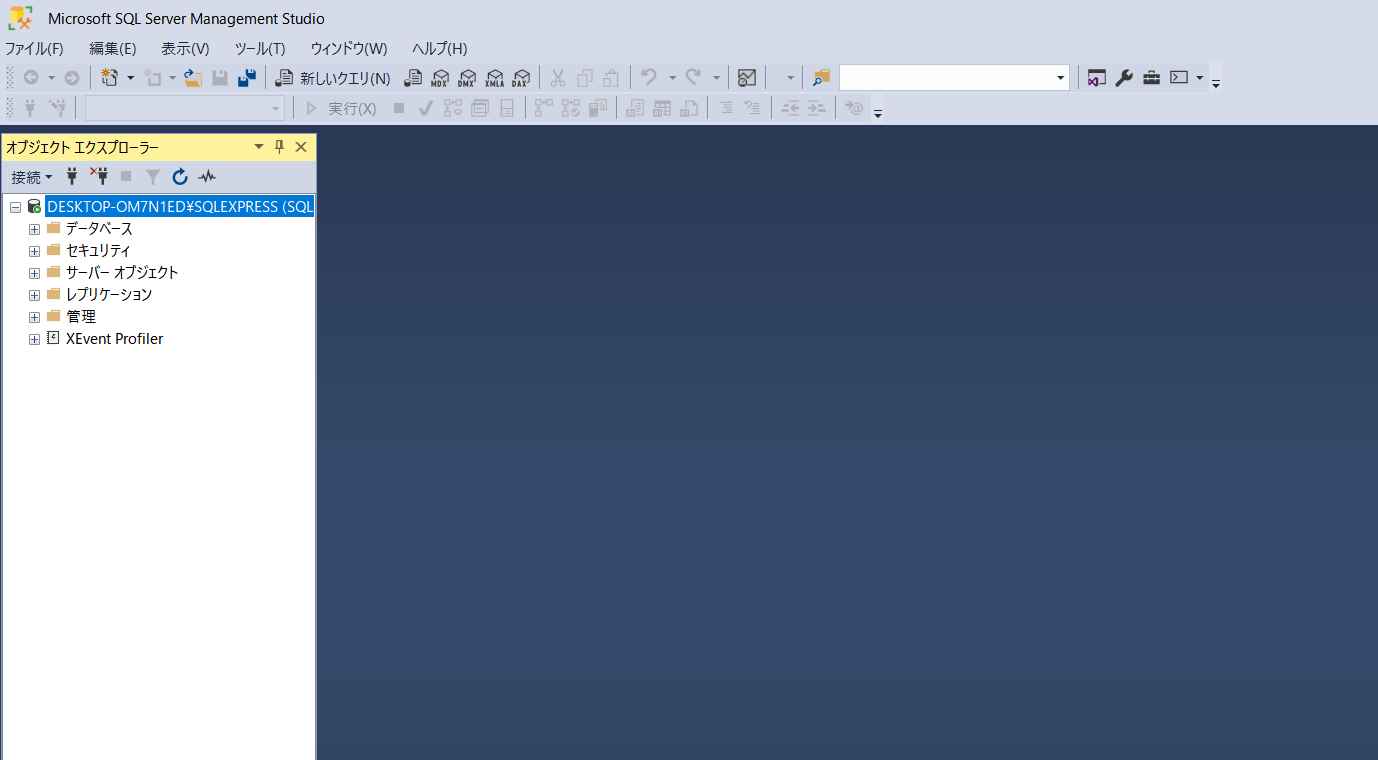1378x760 pixels.
Task: Click the New Project icon in toolbar
Action: 110,78
